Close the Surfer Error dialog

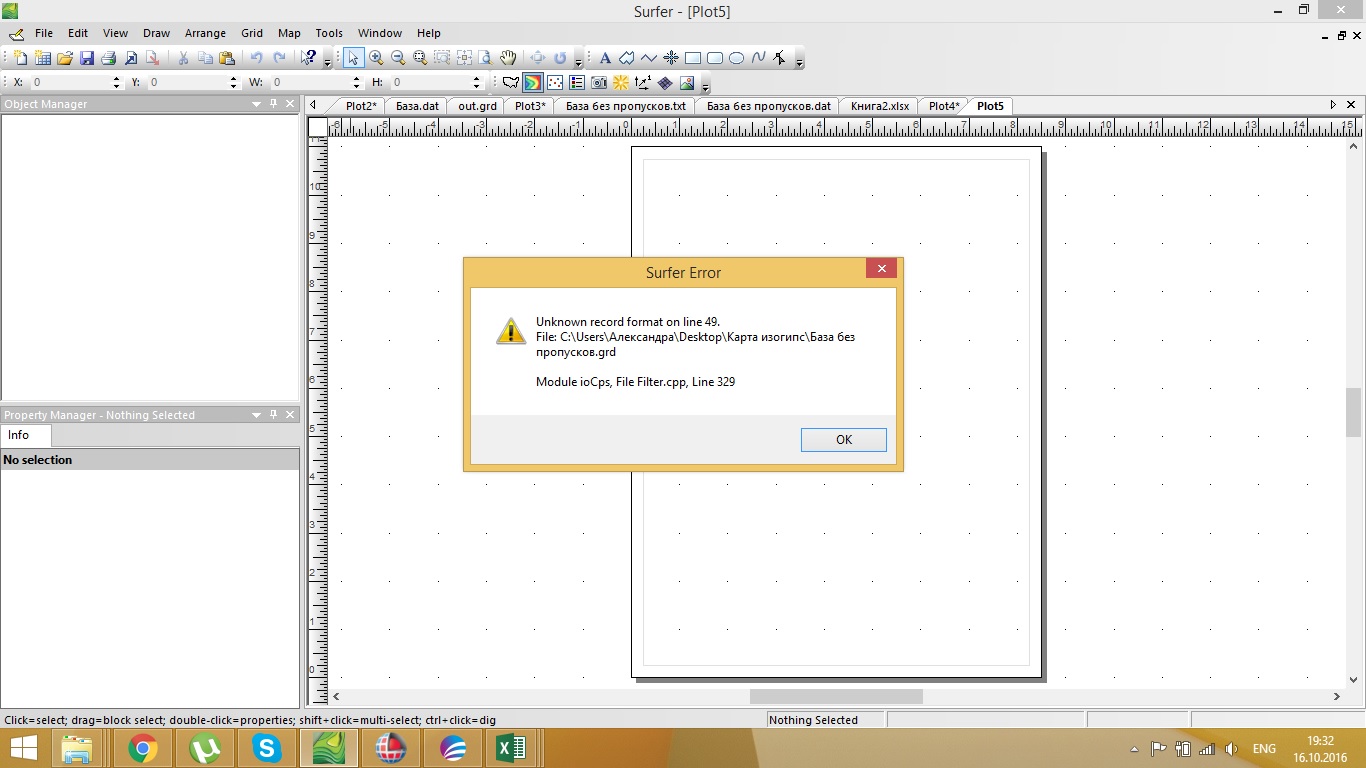[x=881, y=268]
